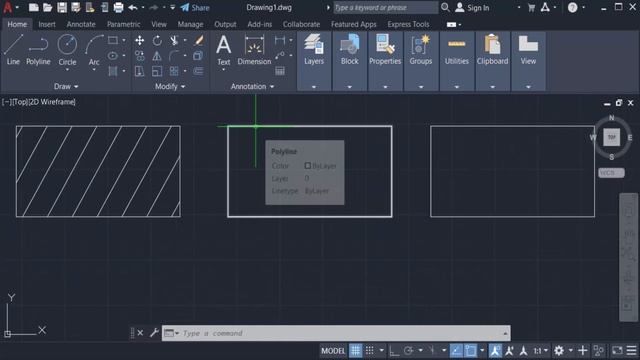Expand the Draw panel
640x360 pixels.
pyautogui.click(x=66, y=87)
